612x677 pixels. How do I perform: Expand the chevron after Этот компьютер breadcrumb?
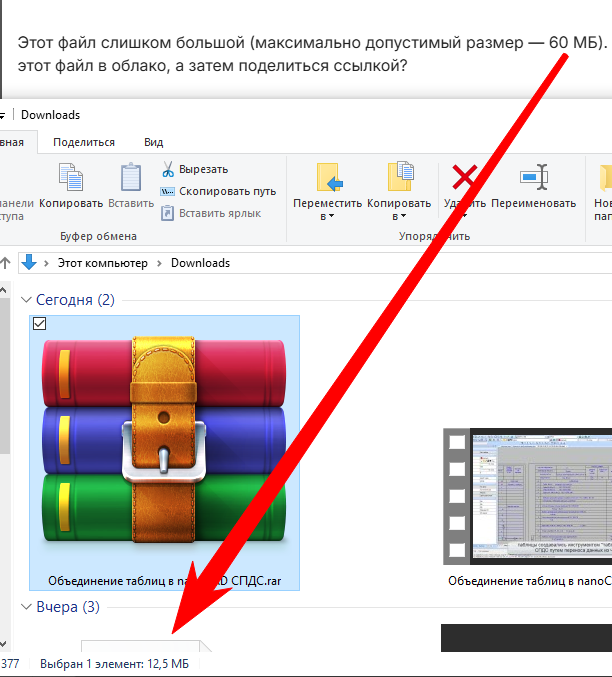click(158, 263)
